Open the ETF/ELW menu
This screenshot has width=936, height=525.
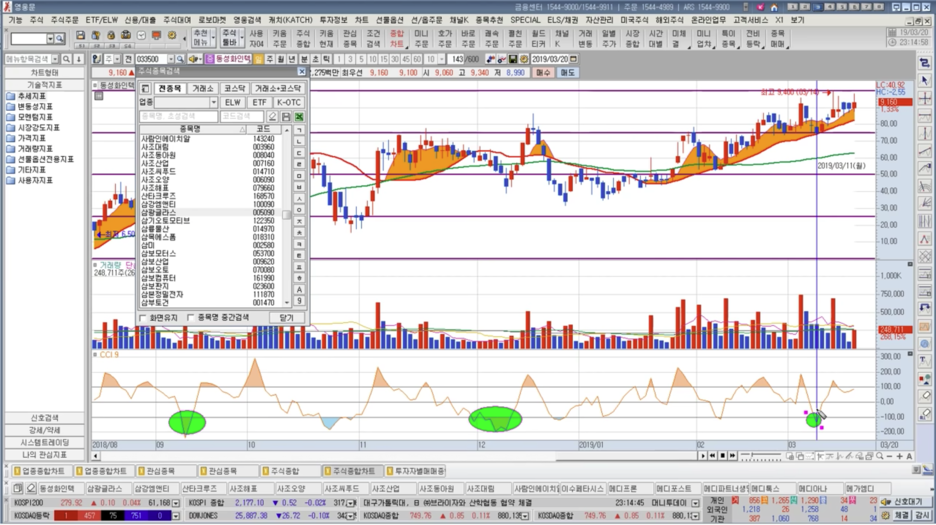101,20
